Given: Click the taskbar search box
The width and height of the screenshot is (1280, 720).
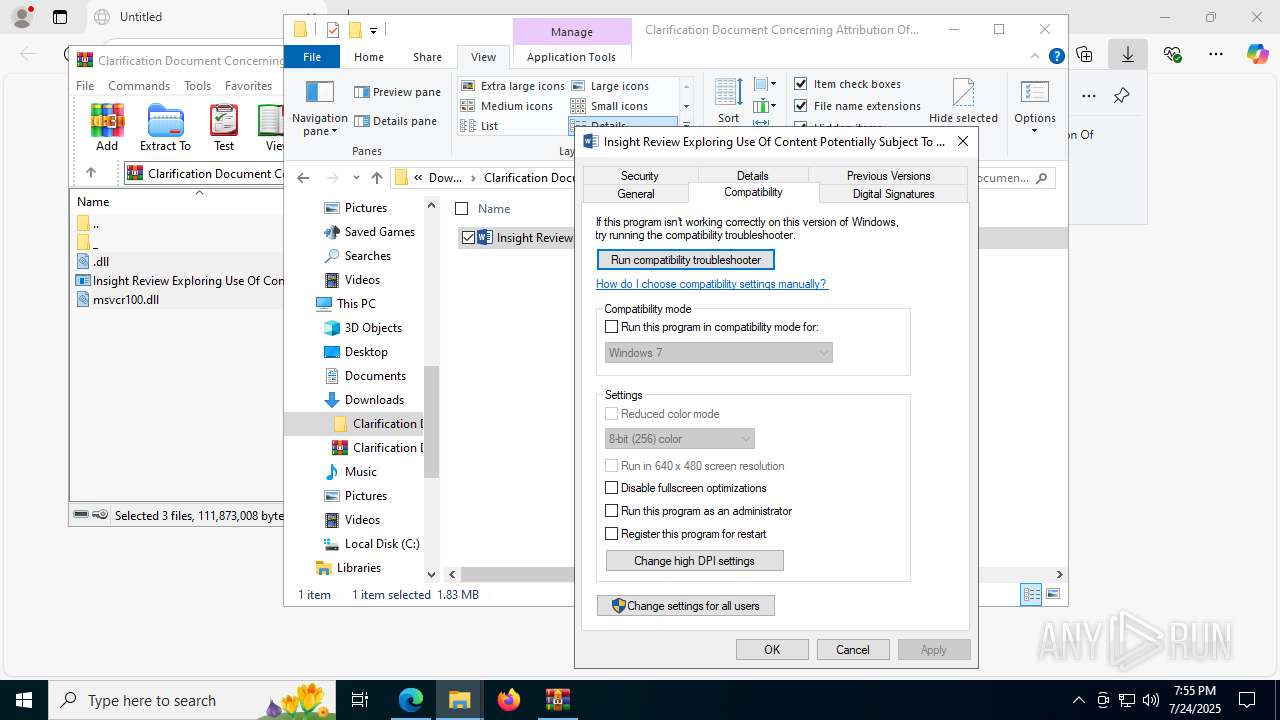Looking at the screenshot, I should tap(192, 700).
